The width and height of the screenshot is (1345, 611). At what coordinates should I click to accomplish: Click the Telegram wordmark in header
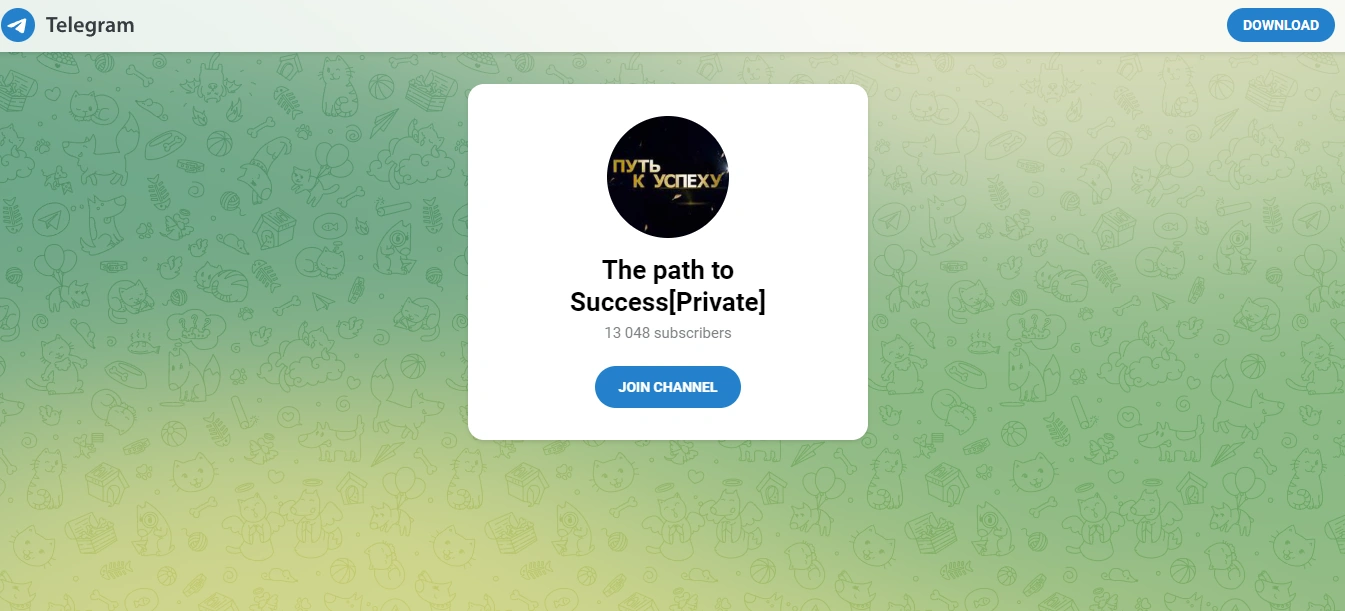(90, 25)
